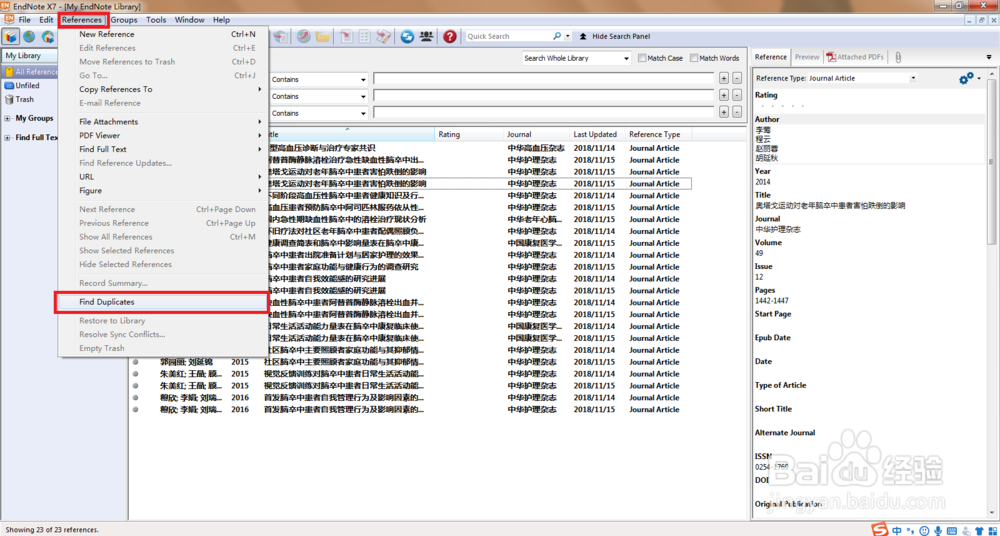Click the Insert Citation toolbar icon
The width and height of the screenshot is (1000, 536).
pyautogui.click(x=346, y=36)
